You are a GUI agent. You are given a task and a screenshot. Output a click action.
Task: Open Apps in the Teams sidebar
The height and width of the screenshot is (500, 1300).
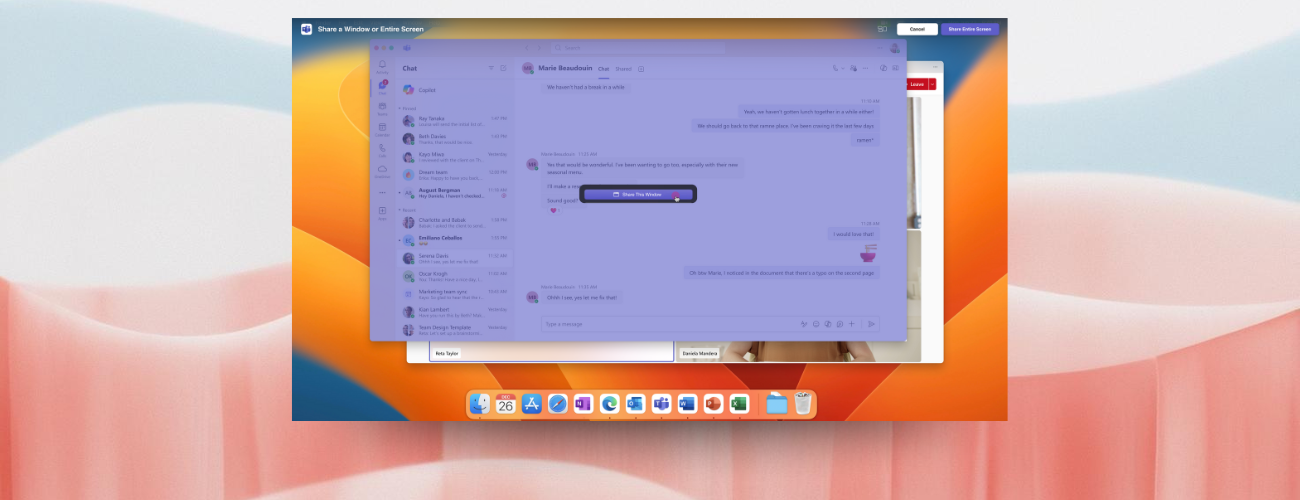(x=382, y=213)
